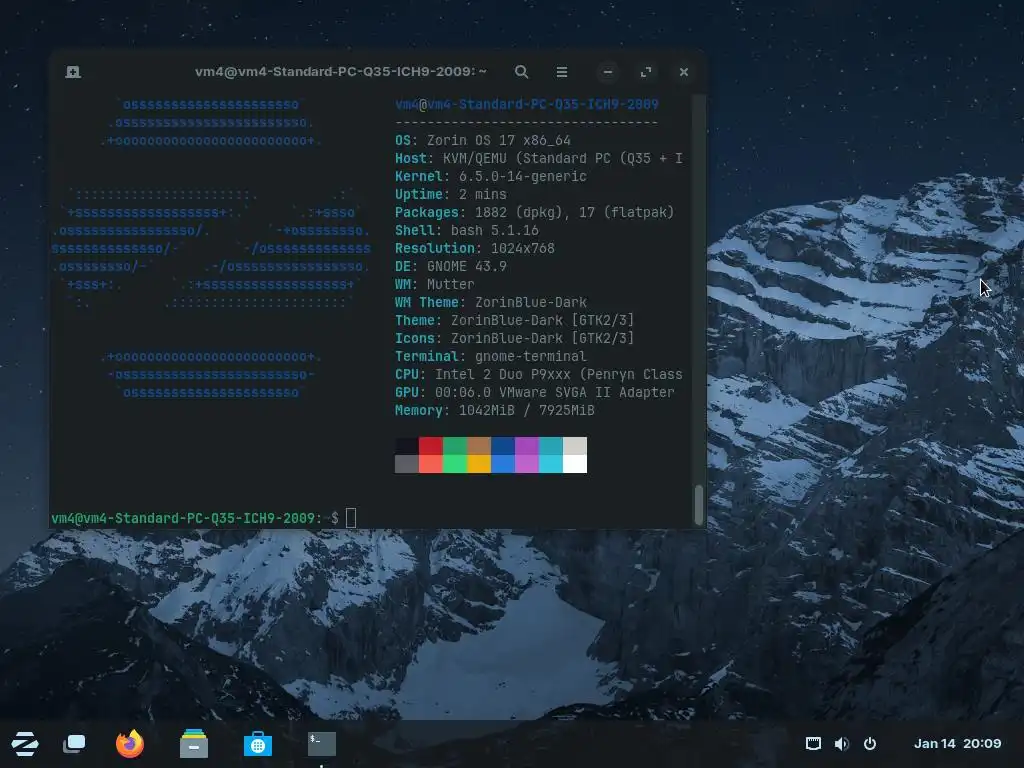
Task: Click the 'Host: KVM/QEMU' line
Action: coord(538,158)
